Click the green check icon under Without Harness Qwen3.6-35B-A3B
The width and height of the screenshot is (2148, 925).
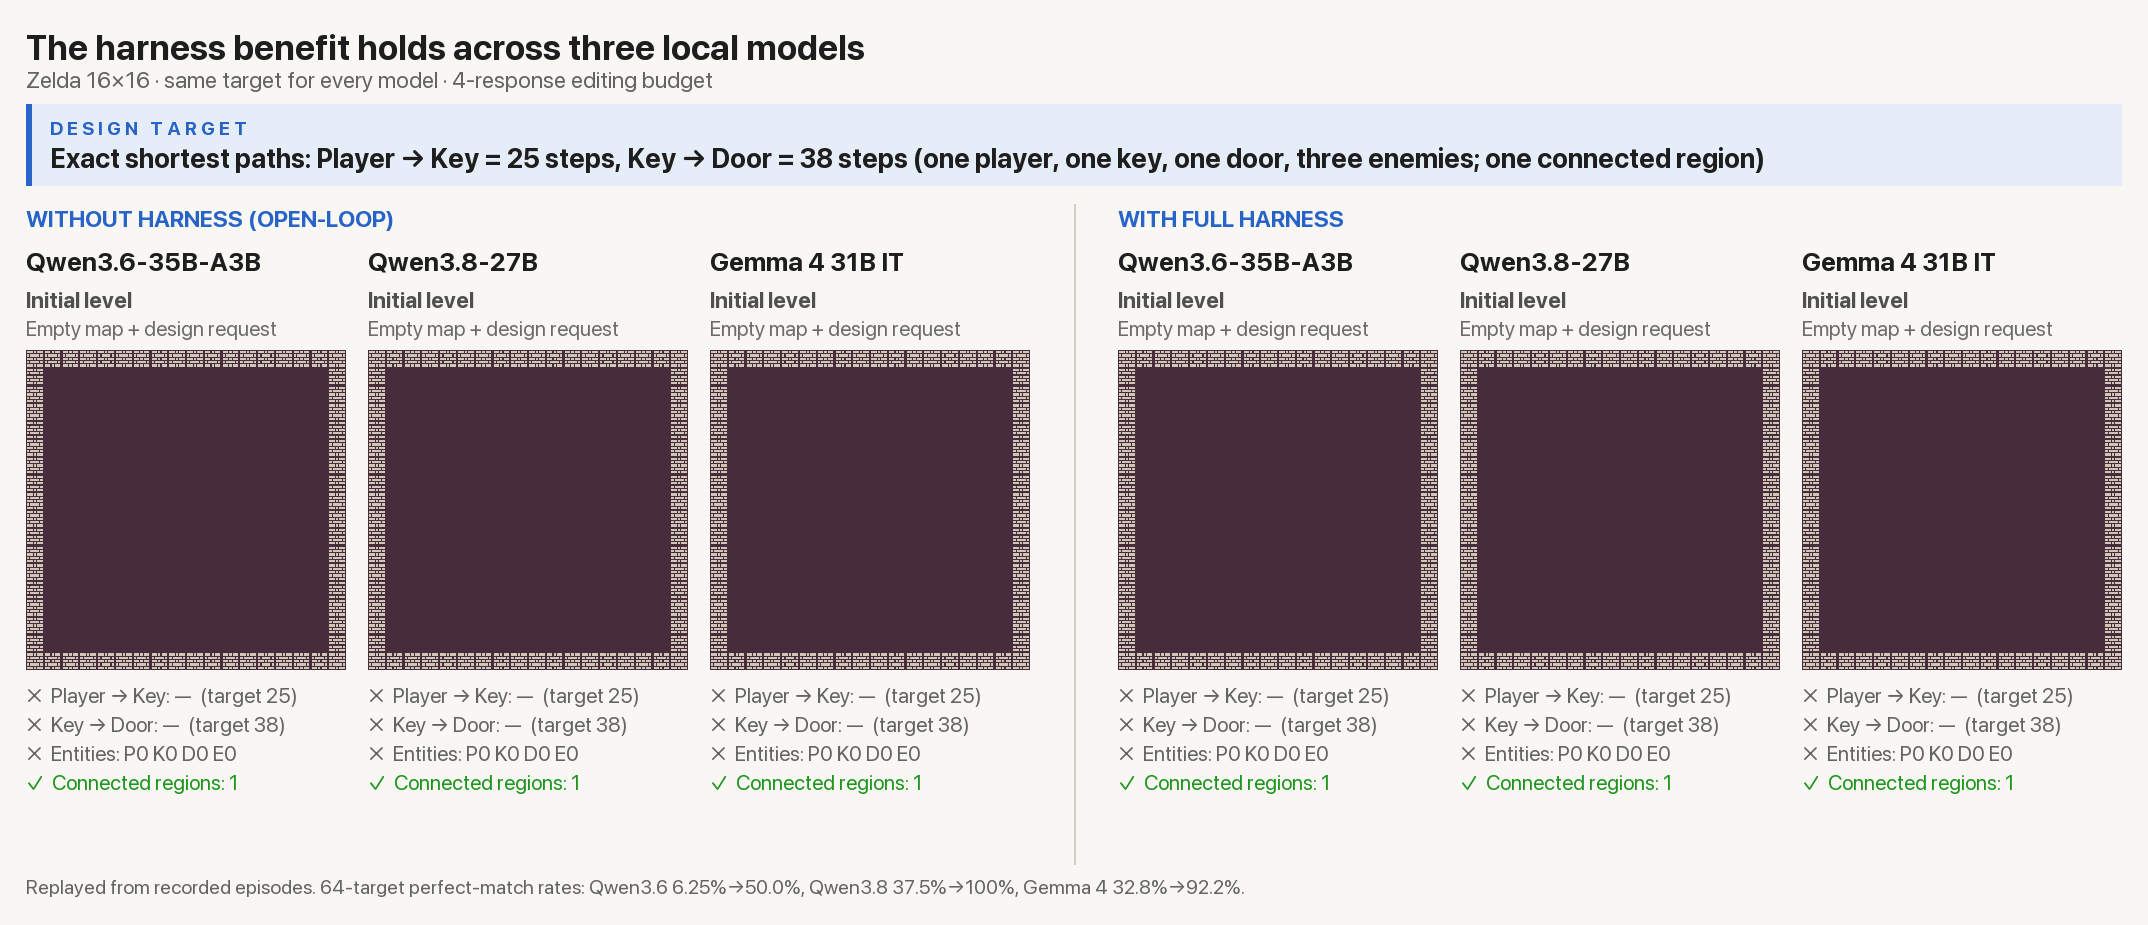pos(35,784)
